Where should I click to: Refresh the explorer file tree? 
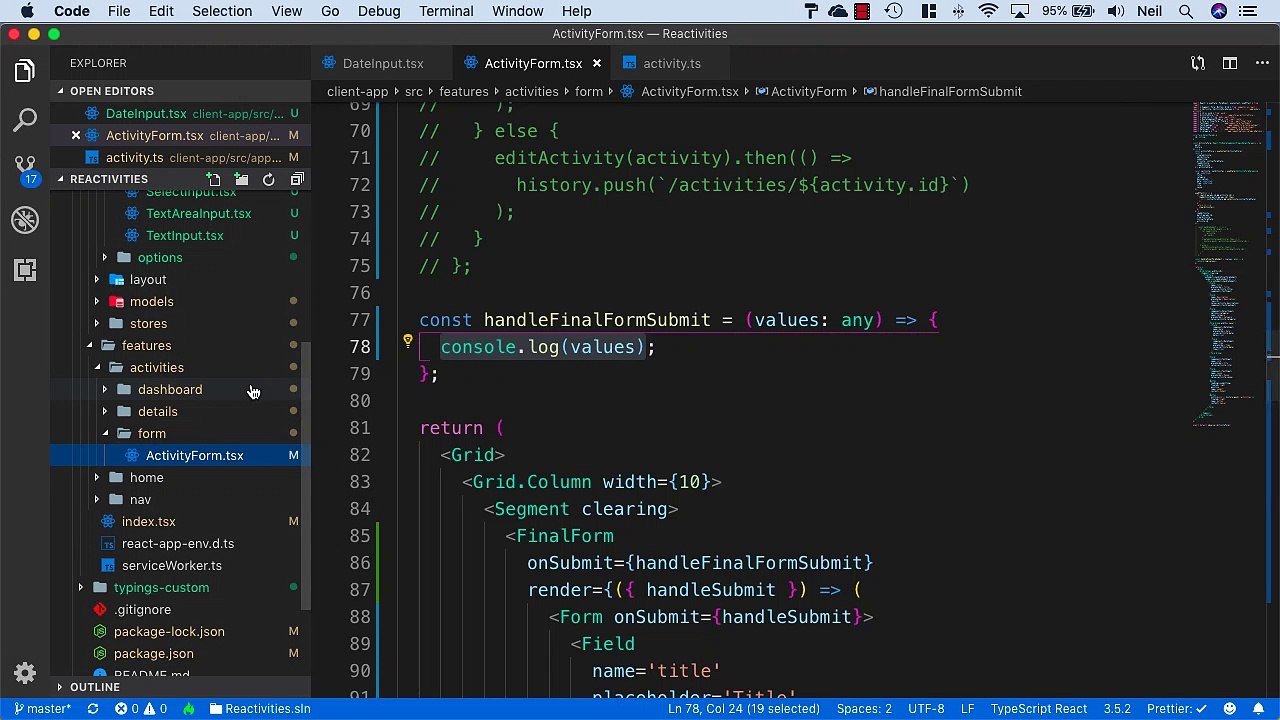point(269,180)
